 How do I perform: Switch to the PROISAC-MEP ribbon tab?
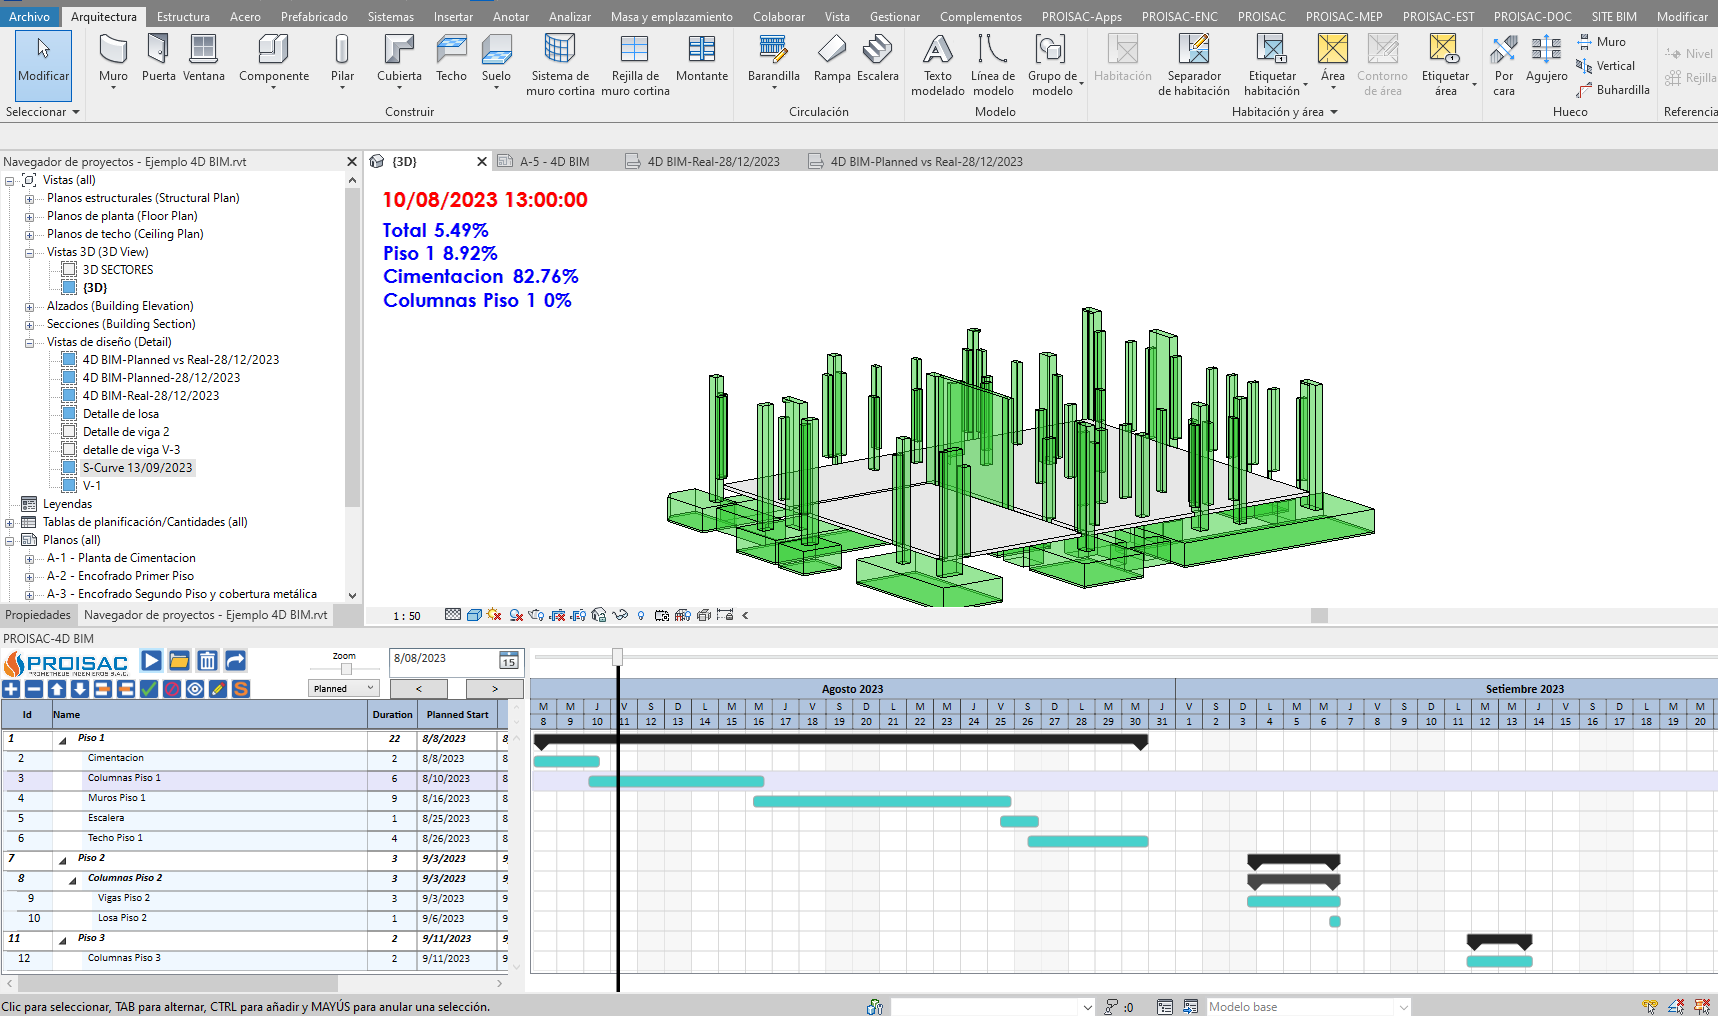coord(1344,16)
